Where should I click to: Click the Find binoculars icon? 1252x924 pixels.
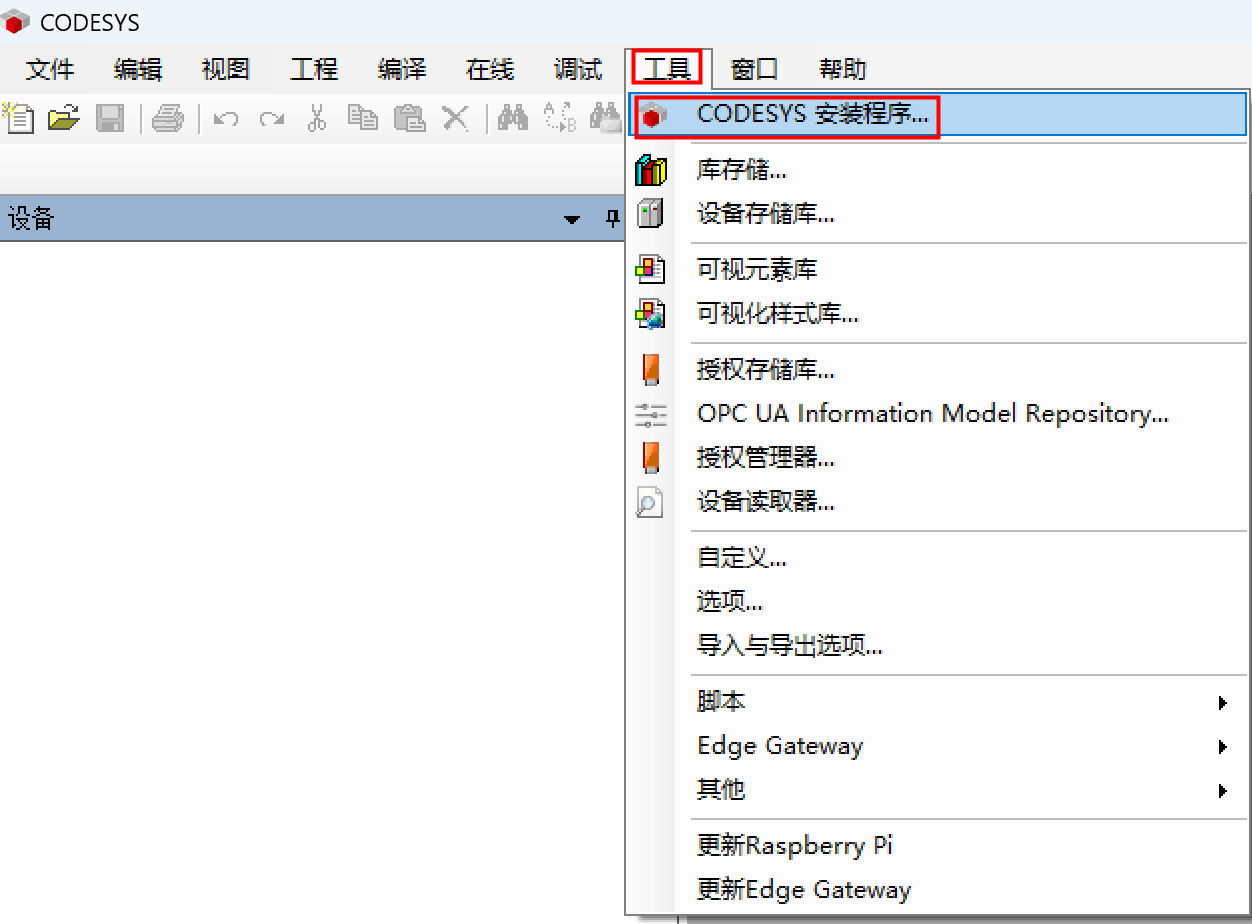click(x=513, y=118)
